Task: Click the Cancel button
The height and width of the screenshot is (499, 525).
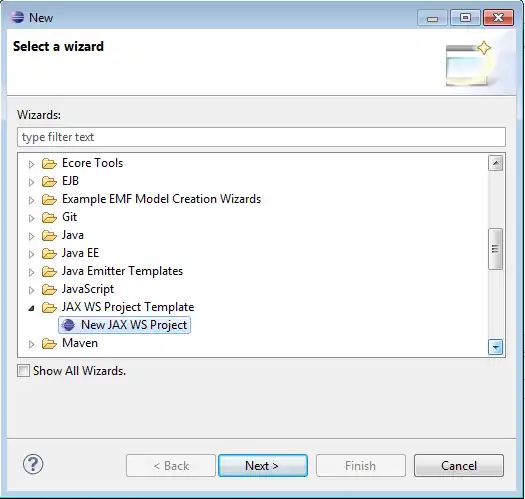Action: (x=459, y=466)
